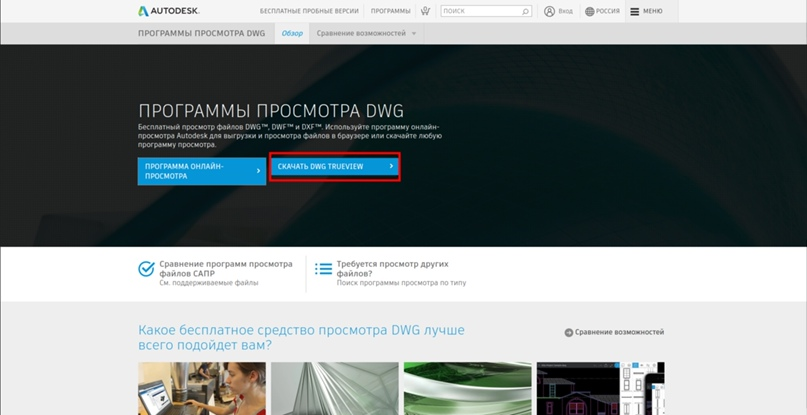
Task: Open thumbnail with green curved architecture
Action: 467,388
